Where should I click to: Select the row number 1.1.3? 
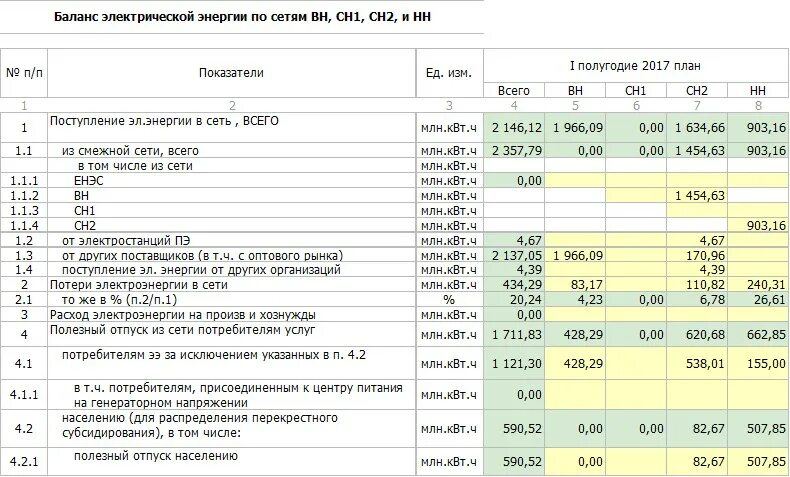[24, 211]
